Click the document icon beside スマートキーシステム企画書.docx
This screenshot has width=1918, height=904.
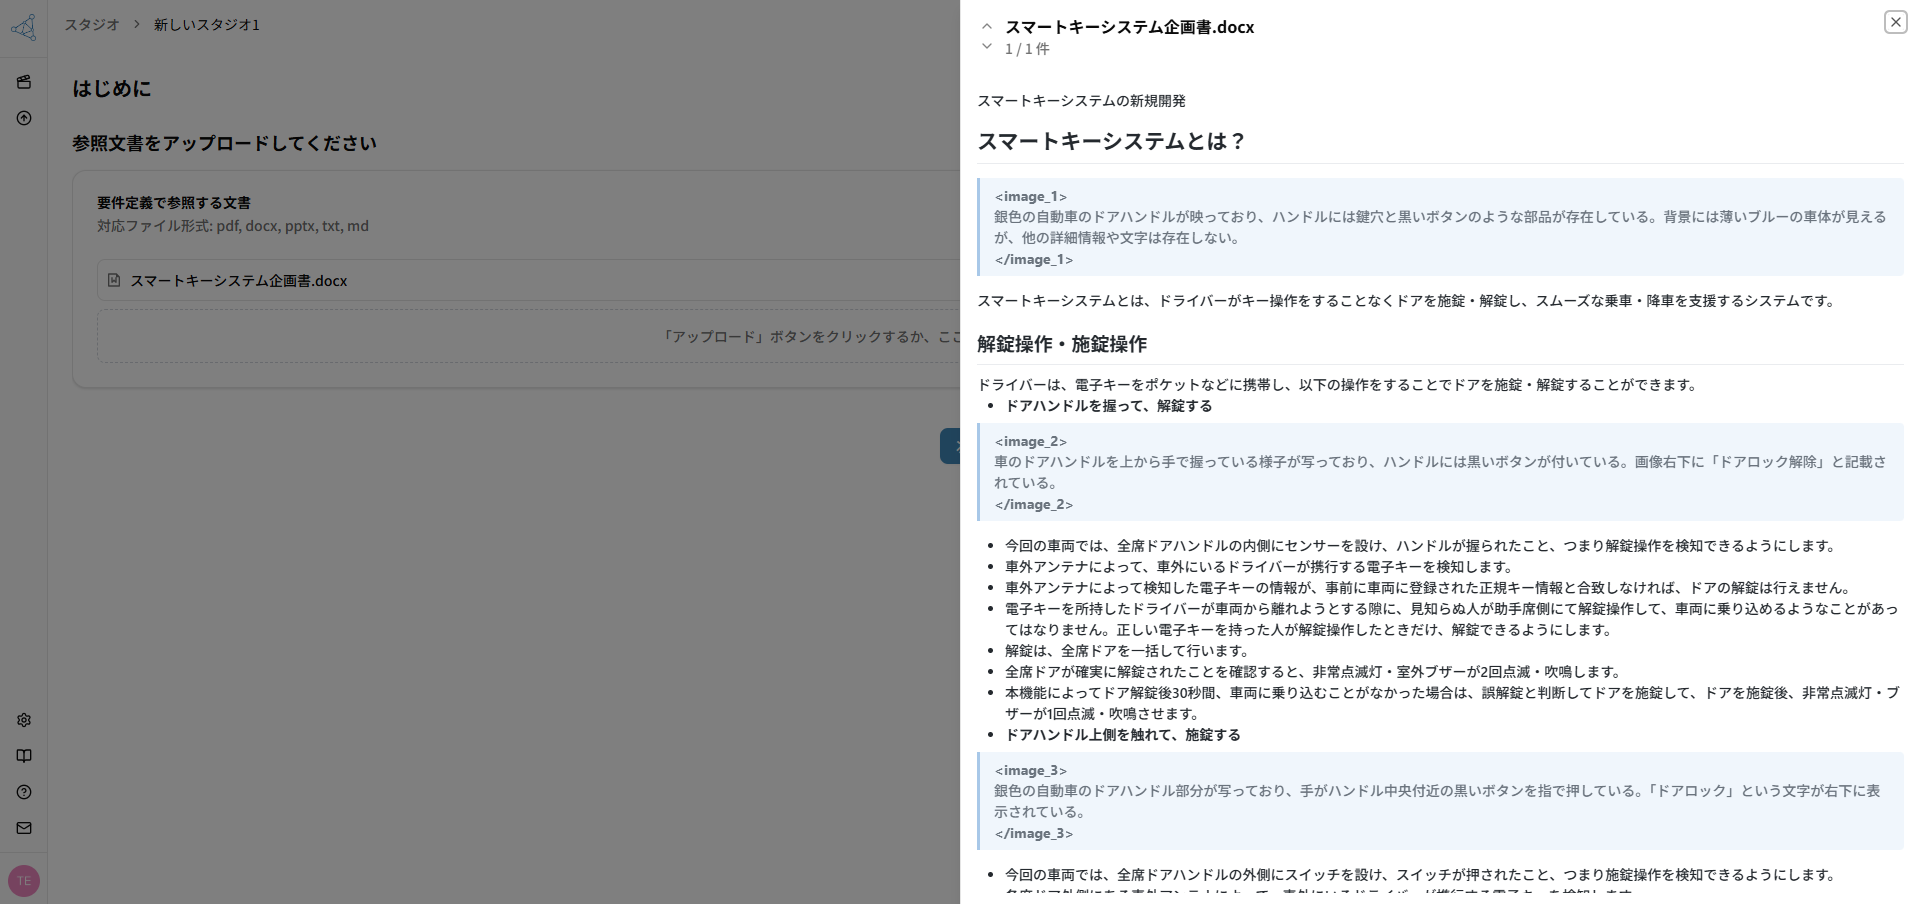[x=114, y=281]
